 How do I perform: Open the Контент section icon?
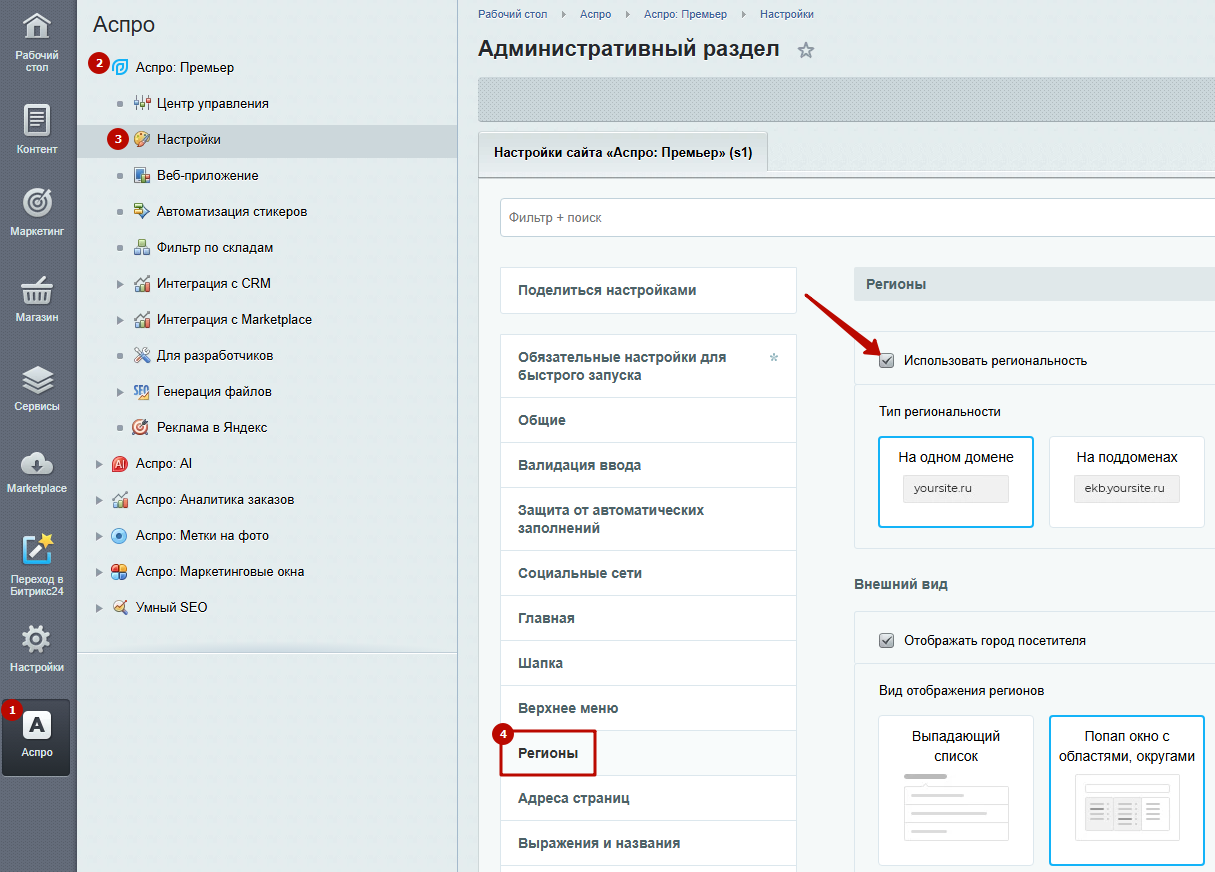point(37,120)
